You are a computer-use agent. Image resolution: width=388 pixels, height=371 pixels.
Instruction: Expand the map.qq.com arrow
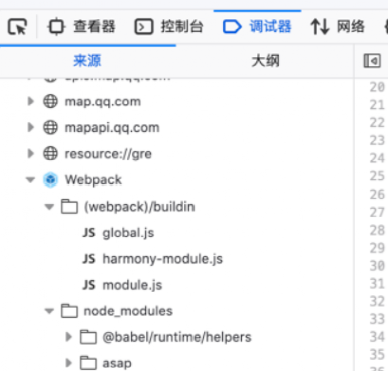click(31, 101)
